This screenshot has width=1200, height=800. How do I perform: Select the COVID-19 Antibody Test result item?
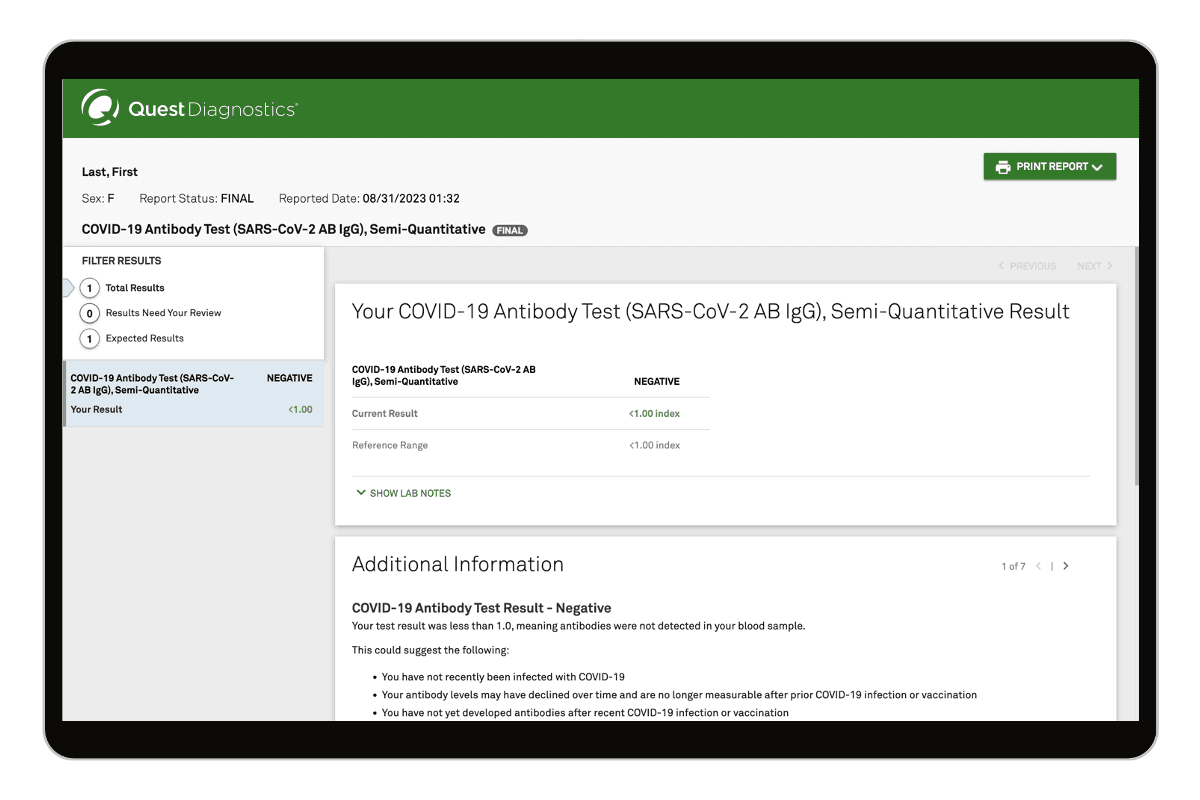(192, 393)
